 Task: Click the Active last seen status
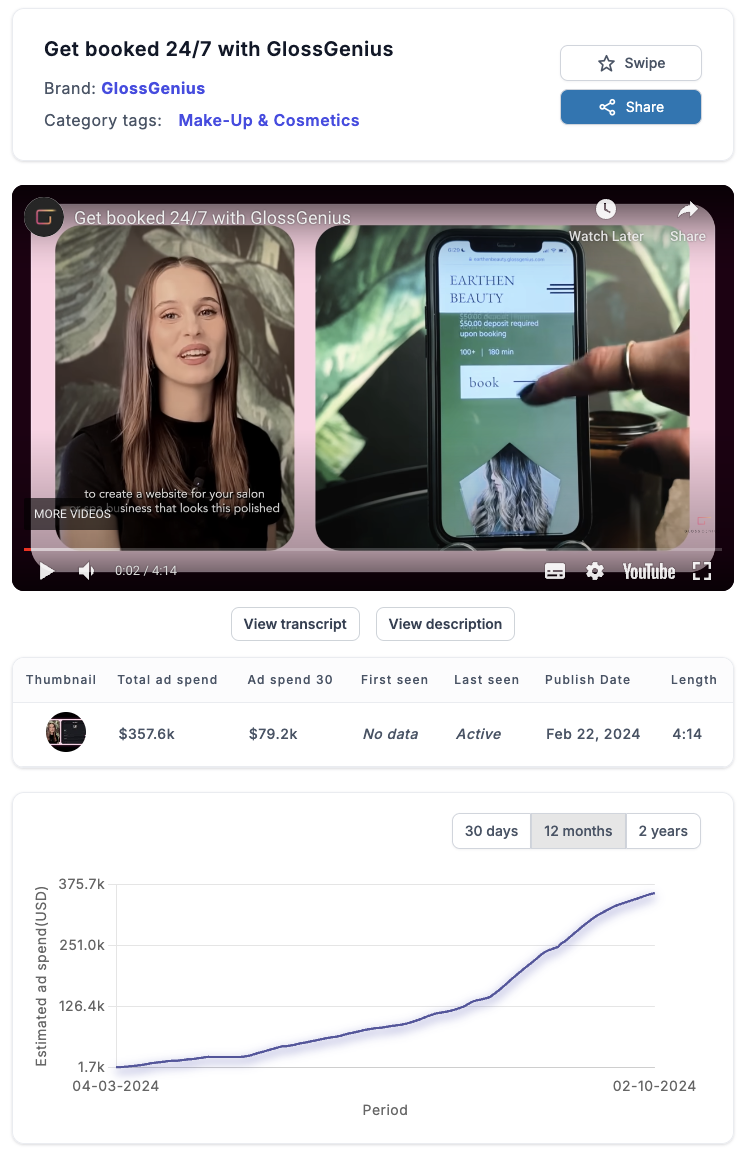click(478, 734)
